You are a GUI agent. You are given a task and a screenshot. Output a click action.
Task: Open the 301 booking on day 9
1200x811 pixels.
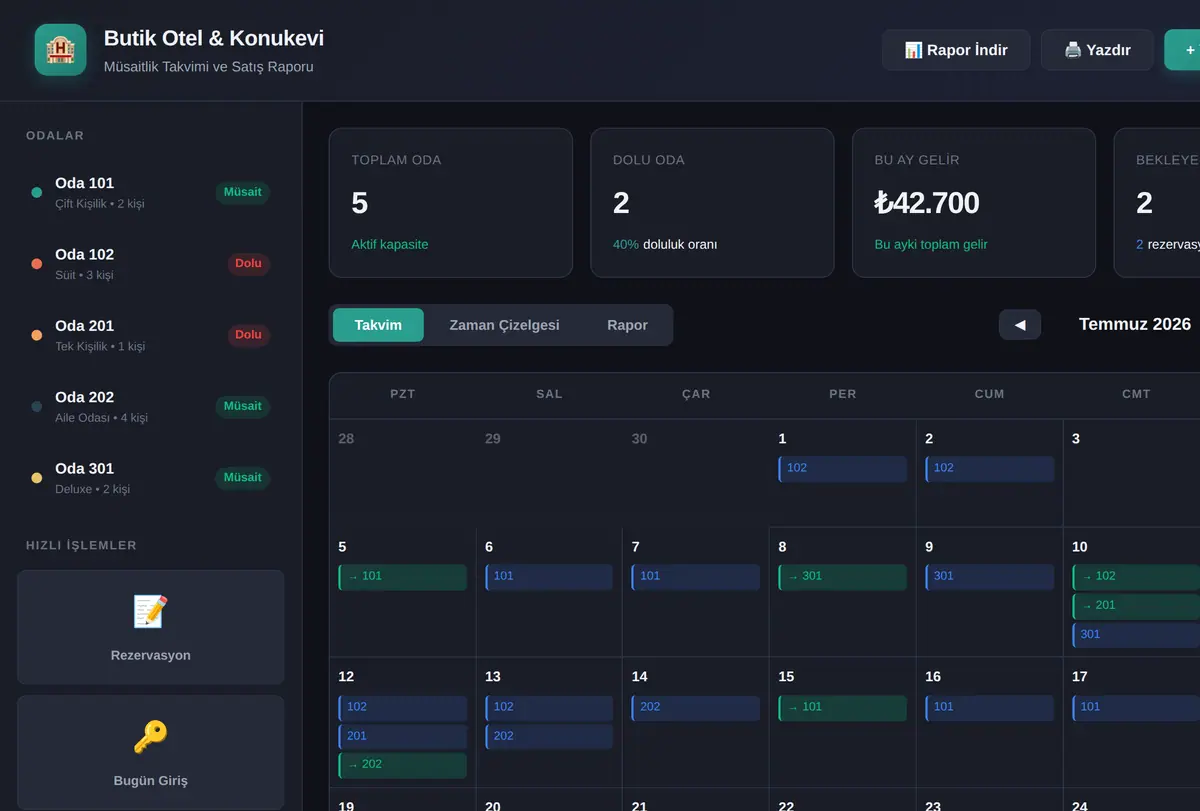pos(990,577)
